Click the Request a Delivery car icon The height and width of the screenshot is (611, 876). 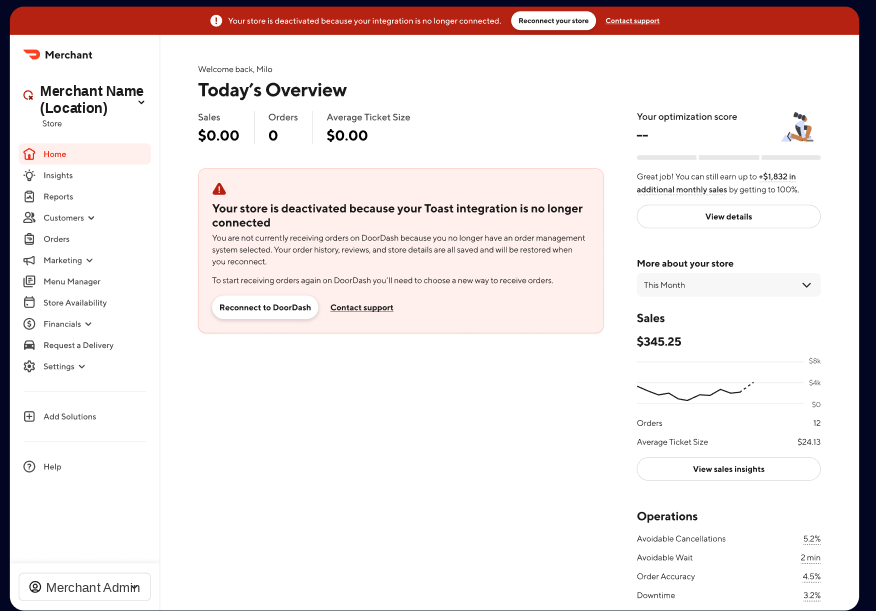pos(30,345)
